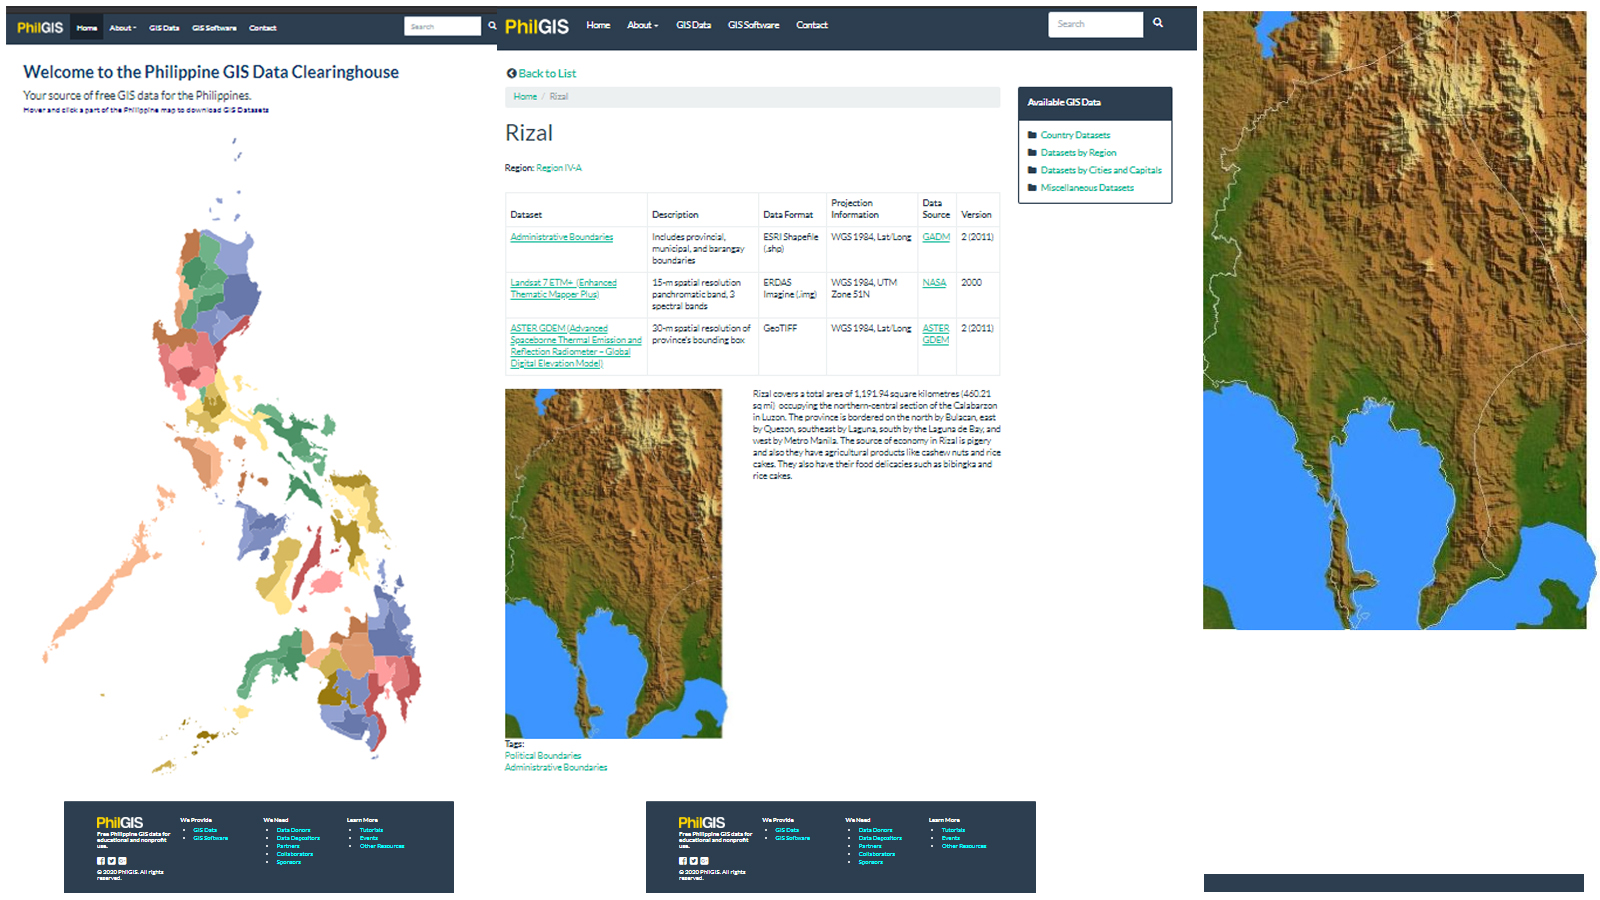Click the folder icon beside Miscellaneous Datasets
1600x900 pixels.
click(1032, 187)
